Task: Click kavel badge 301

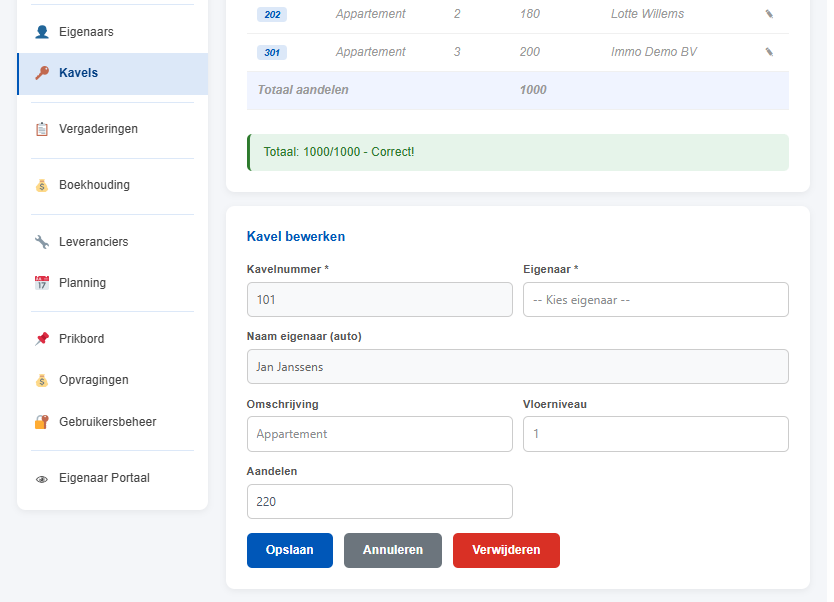Action: [x=272, y=53]
